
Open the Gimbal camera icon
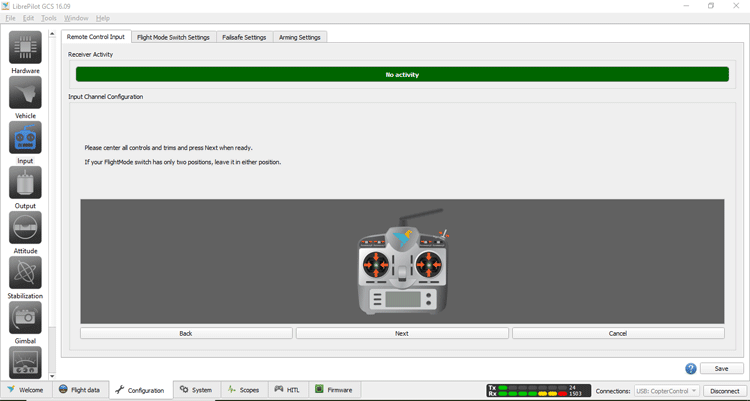[x=25, y=317]
